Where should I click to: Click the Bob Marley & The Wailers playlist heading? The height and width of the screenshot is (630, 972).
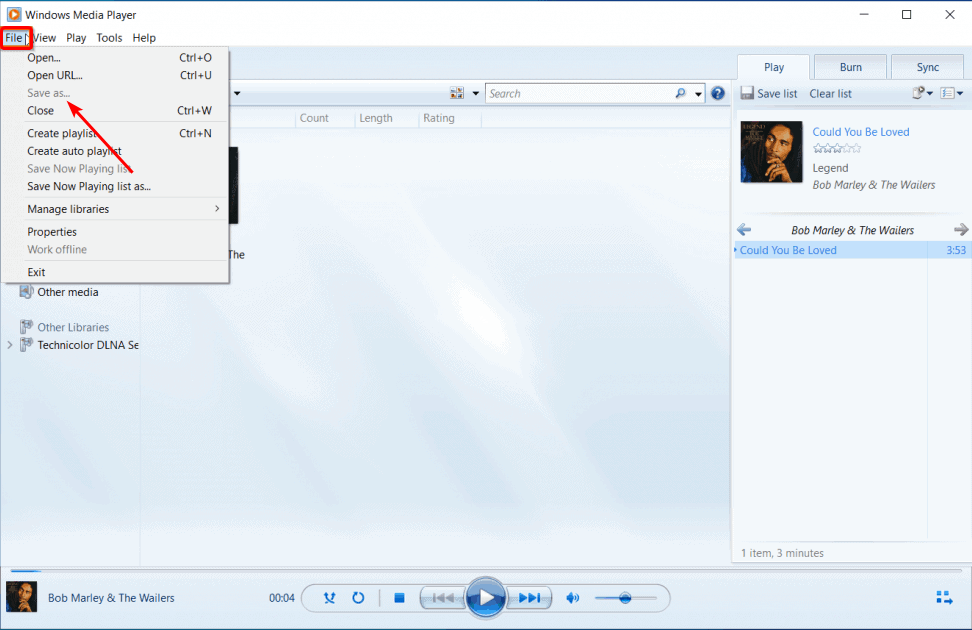852,230
